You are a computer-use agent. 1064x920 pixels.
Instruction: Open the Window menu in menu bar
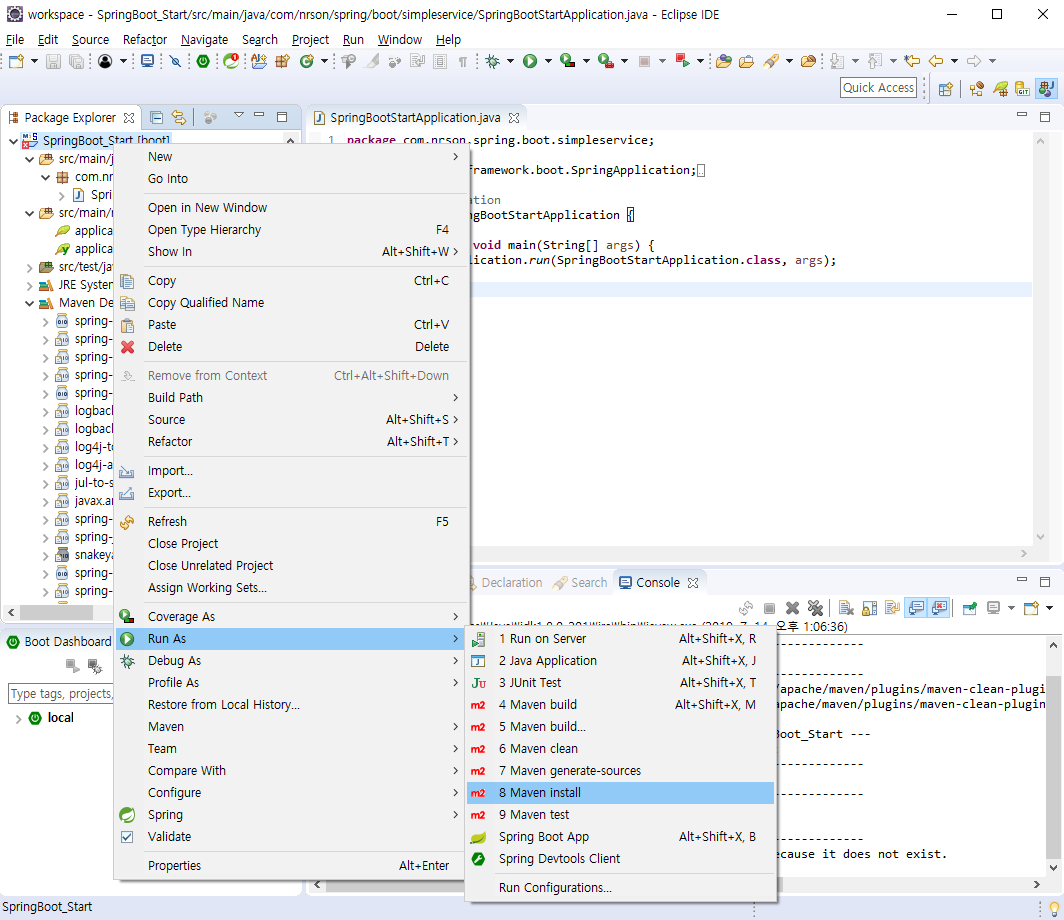[x=399, y=40]
